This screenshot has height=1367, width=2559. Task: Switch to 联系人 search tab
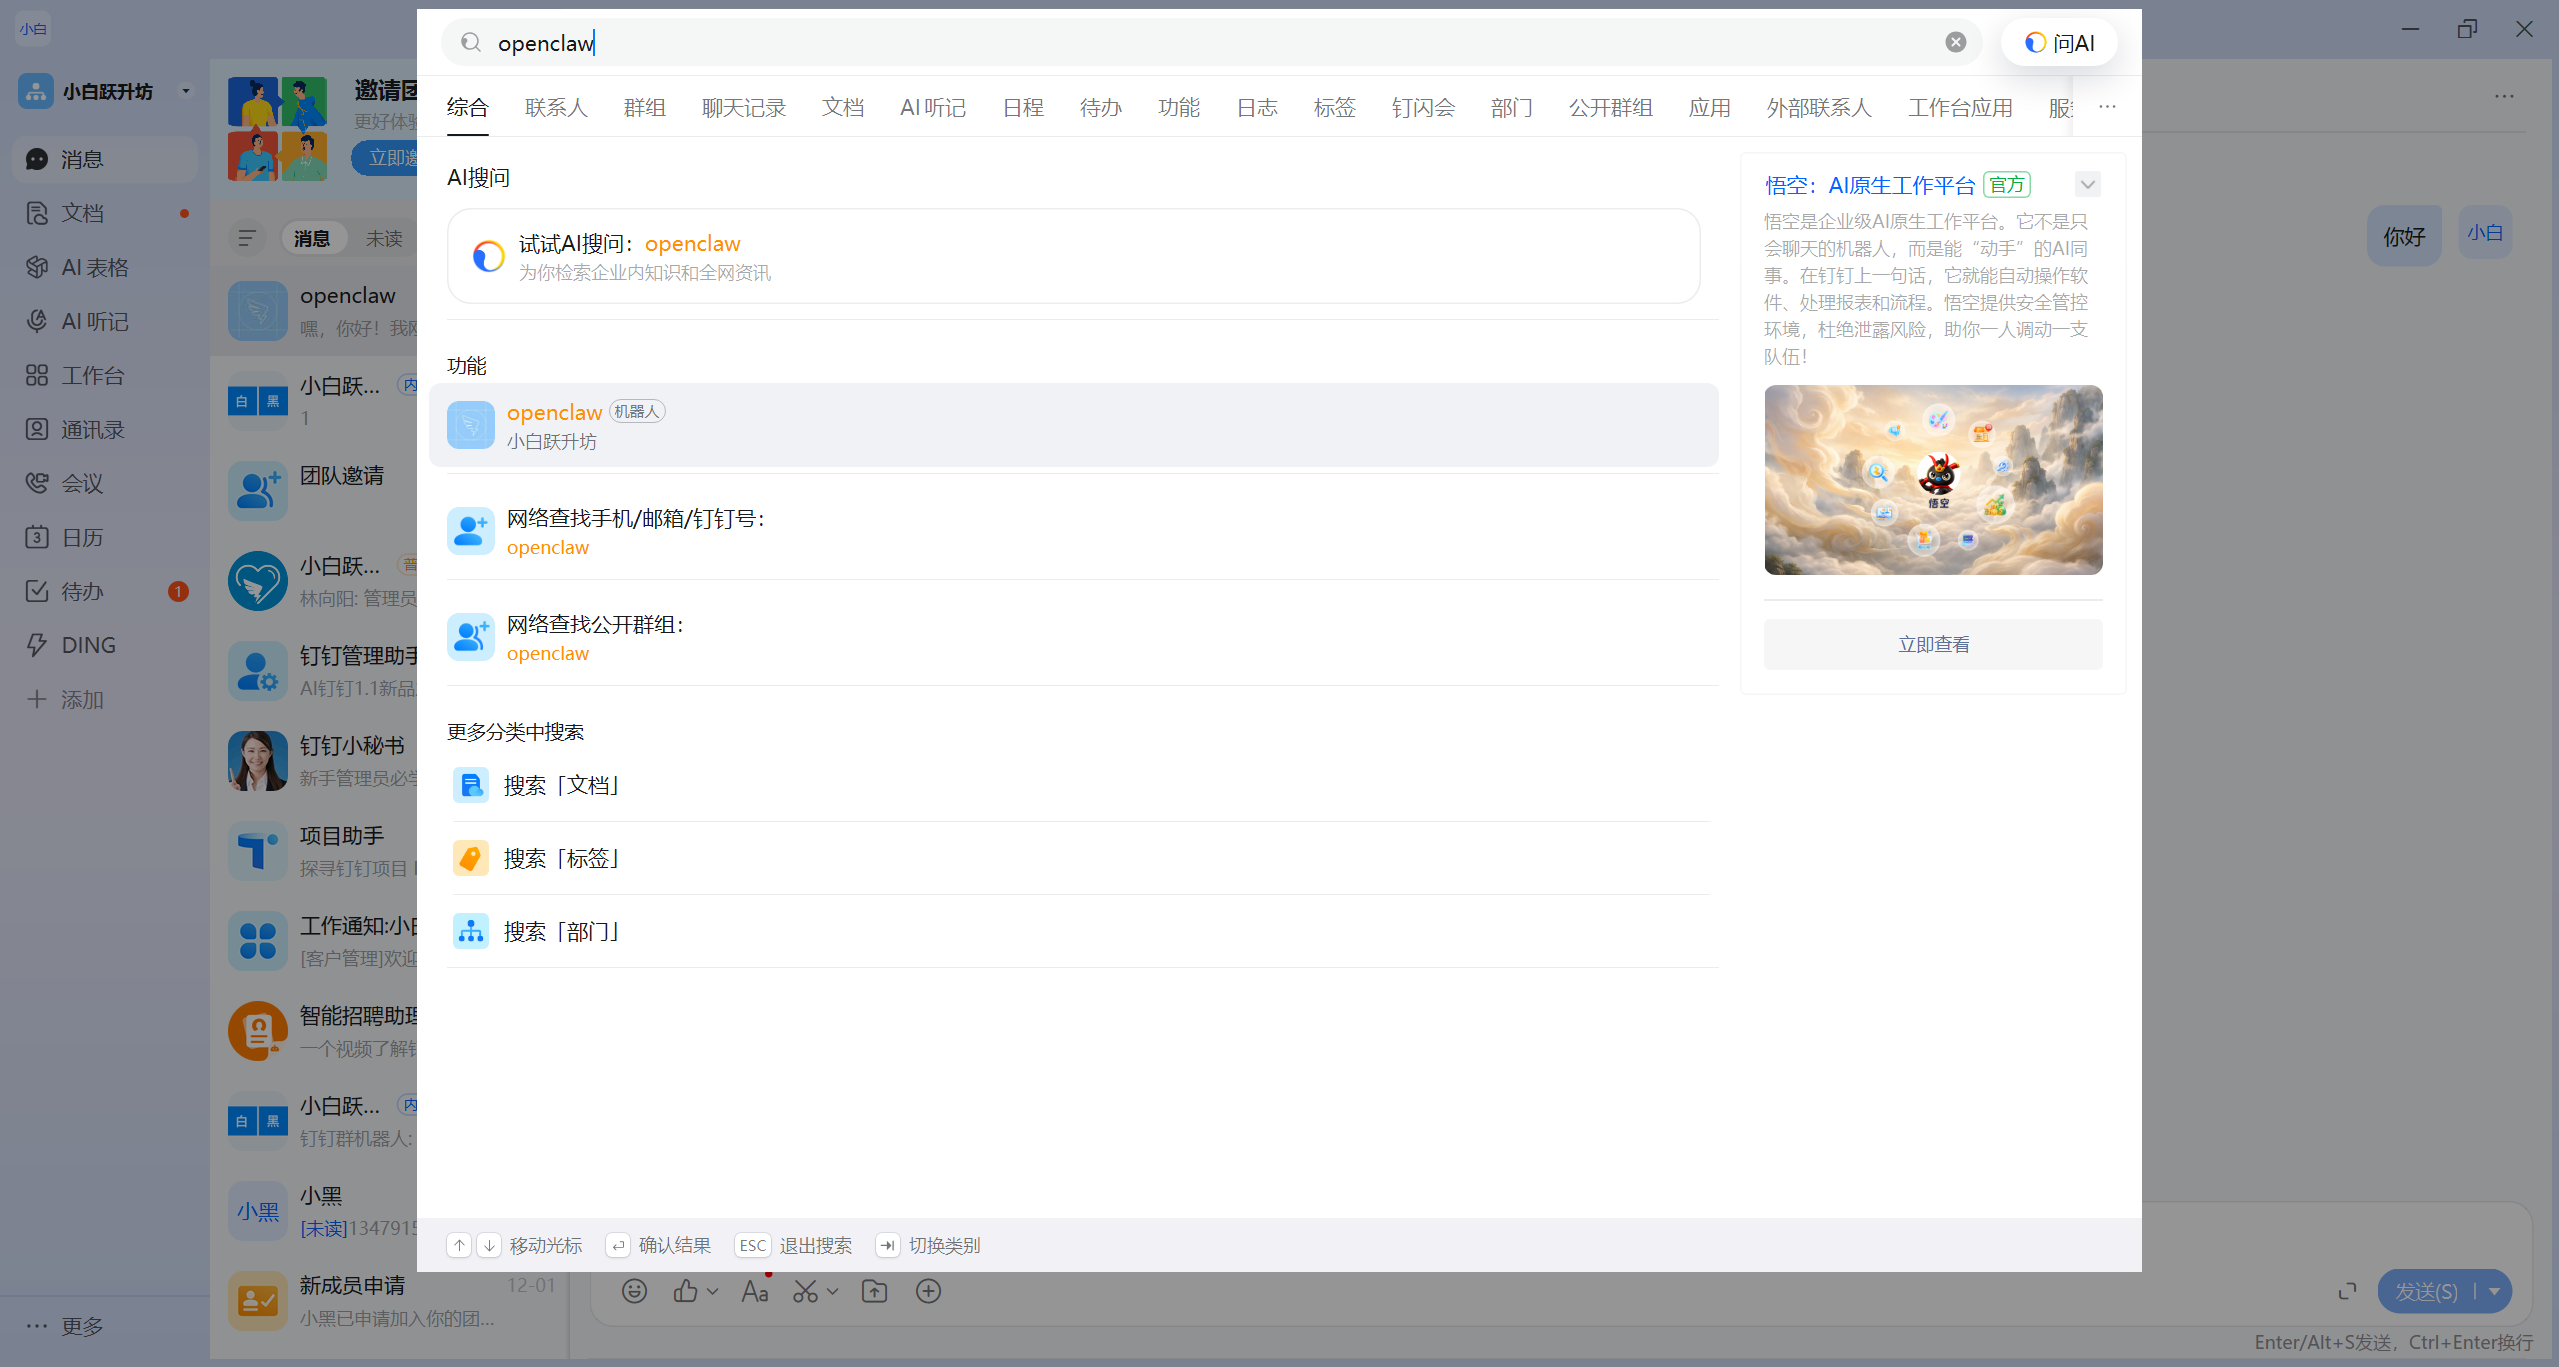coord(556,107)
